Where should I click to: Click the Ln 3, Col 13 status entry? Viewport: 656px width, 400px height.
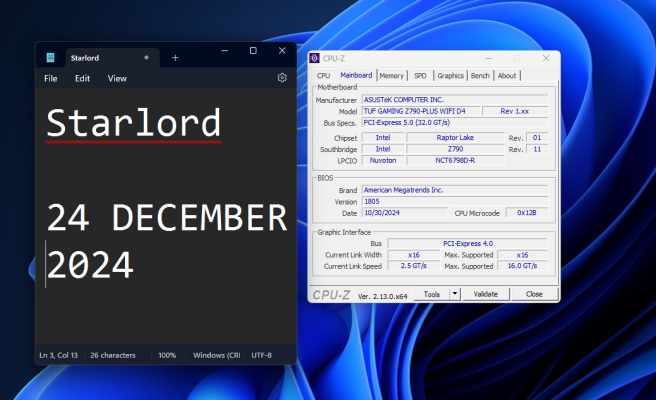(x=59, y=355)
